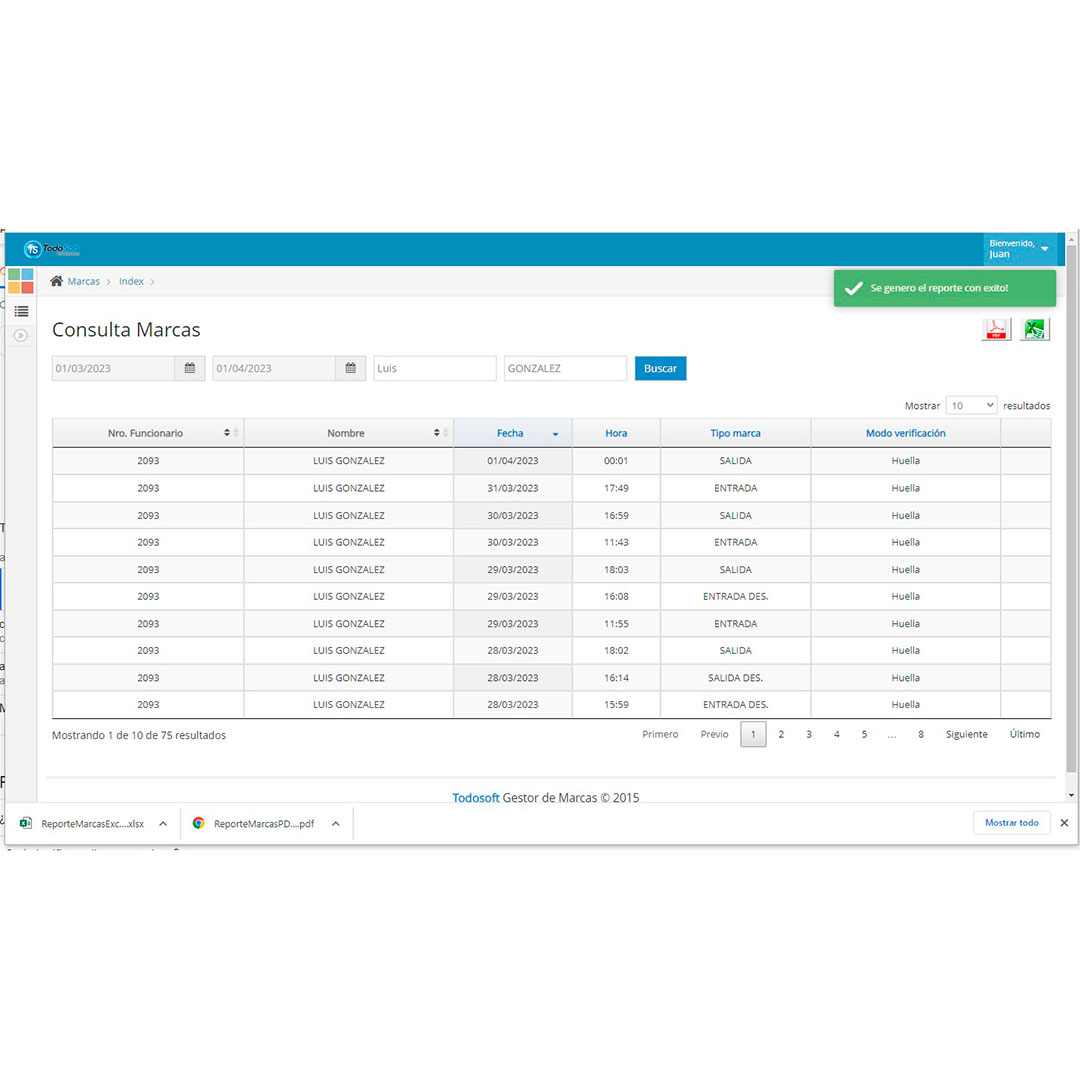The width and height of the screenshot is (1080, 1080).
Task: Click the Consulta Marcas page heading
Action: [126, 329]
